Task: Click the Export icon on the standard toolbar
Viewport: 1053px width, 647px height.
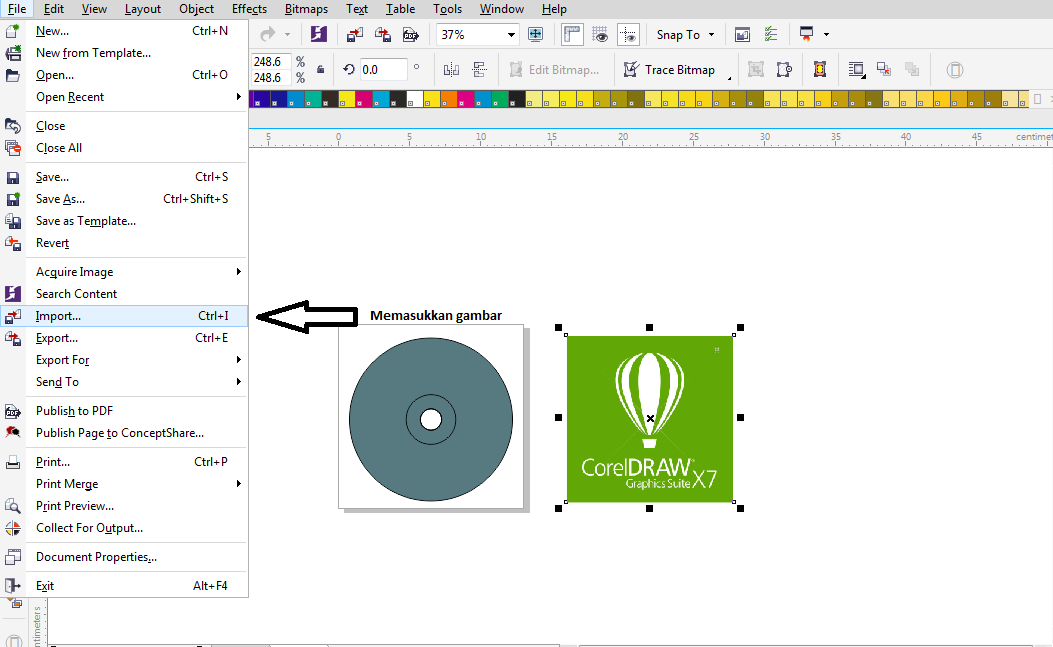Action: pos(383,33)
